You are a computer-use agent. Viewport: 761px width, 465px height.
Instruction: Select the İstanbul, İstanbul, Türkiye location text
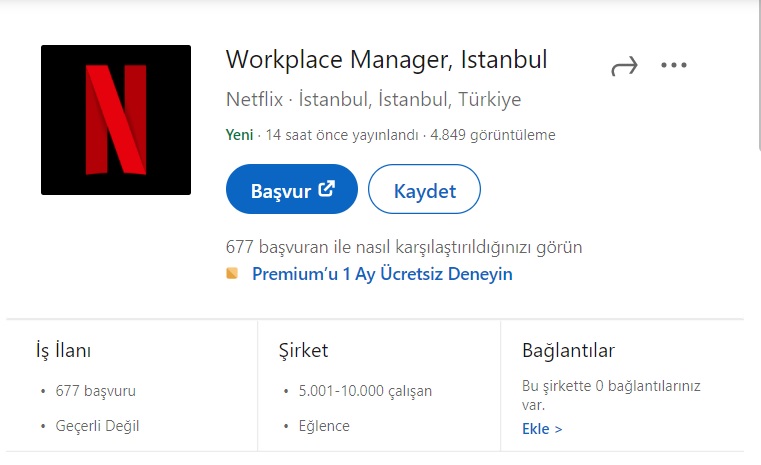point(410,100)
